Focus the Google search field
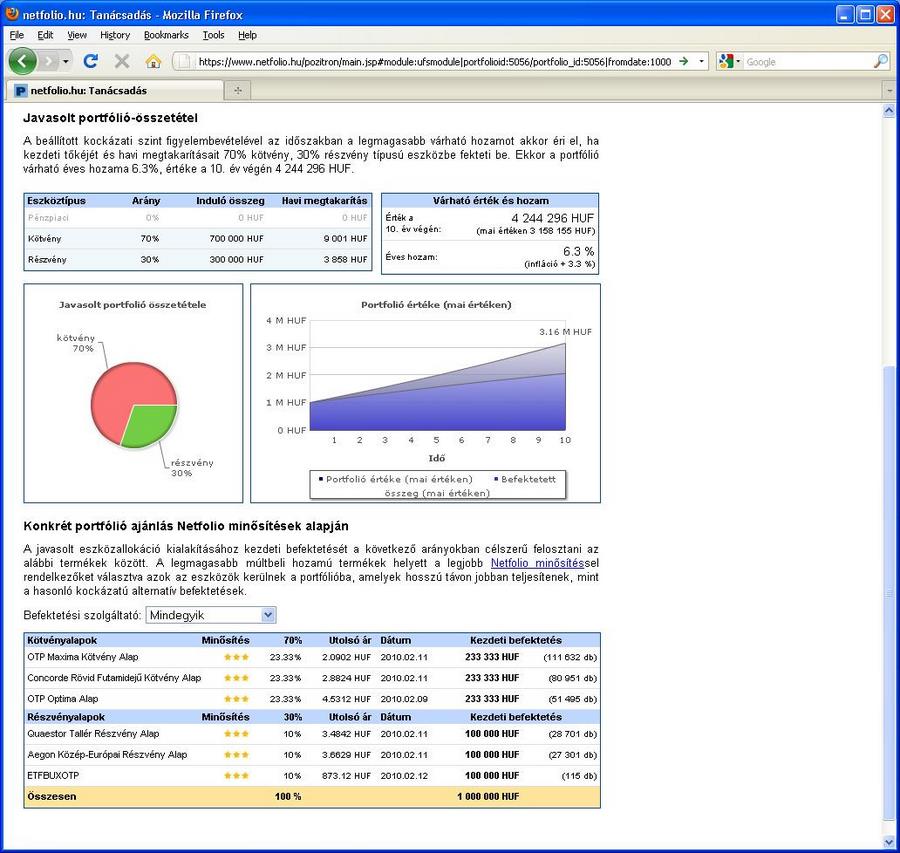900x853 pixels. point(808,61)
